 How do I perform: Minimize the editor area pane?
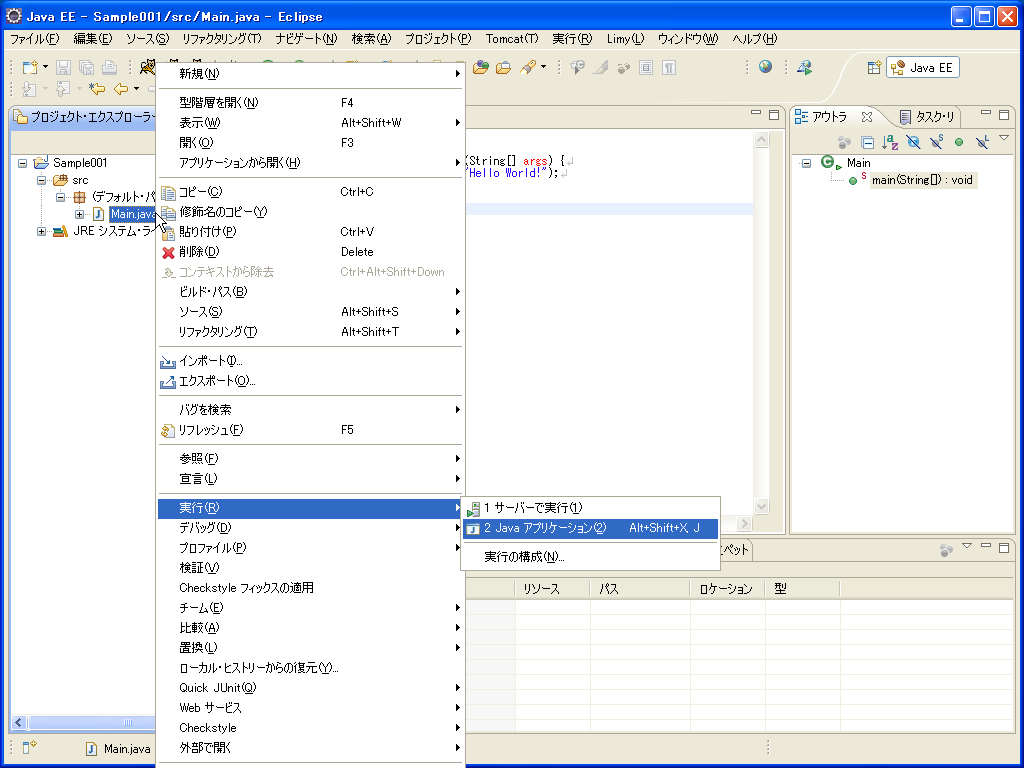click(x=756, y=114)
